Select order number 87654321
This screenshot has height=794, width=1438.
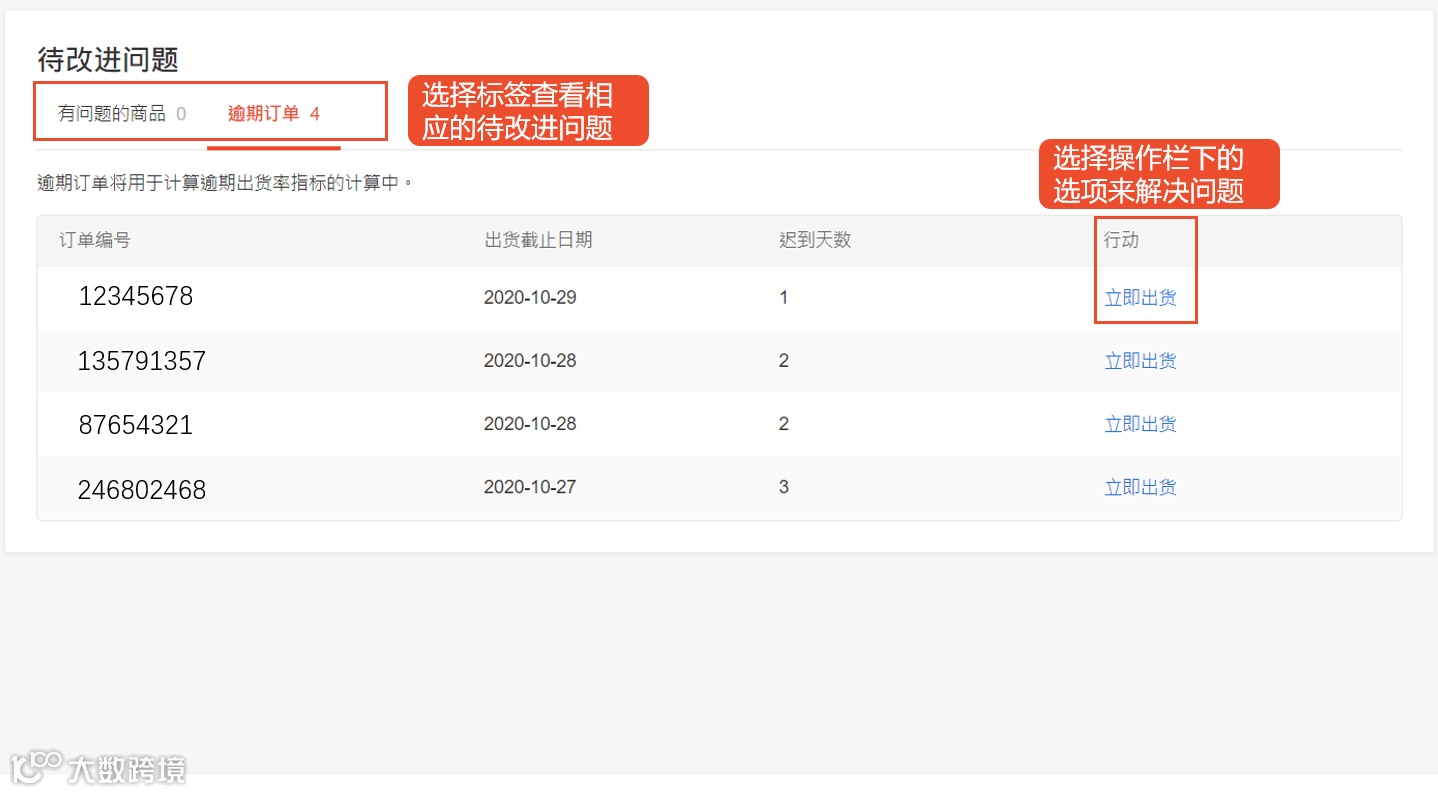(x=136, y=425)
